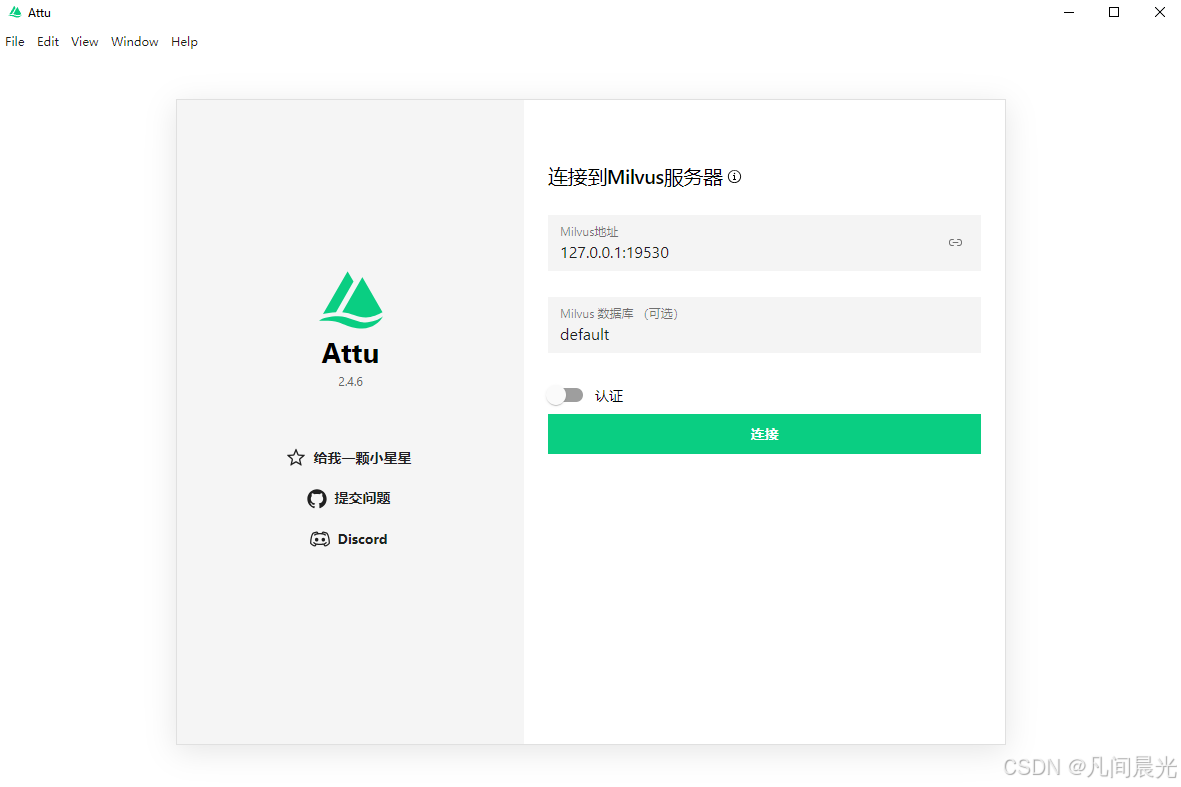Click the version number 2.4.6
Screen dimensions: 1181x787
pyautogui.click(x=350, y=382)
